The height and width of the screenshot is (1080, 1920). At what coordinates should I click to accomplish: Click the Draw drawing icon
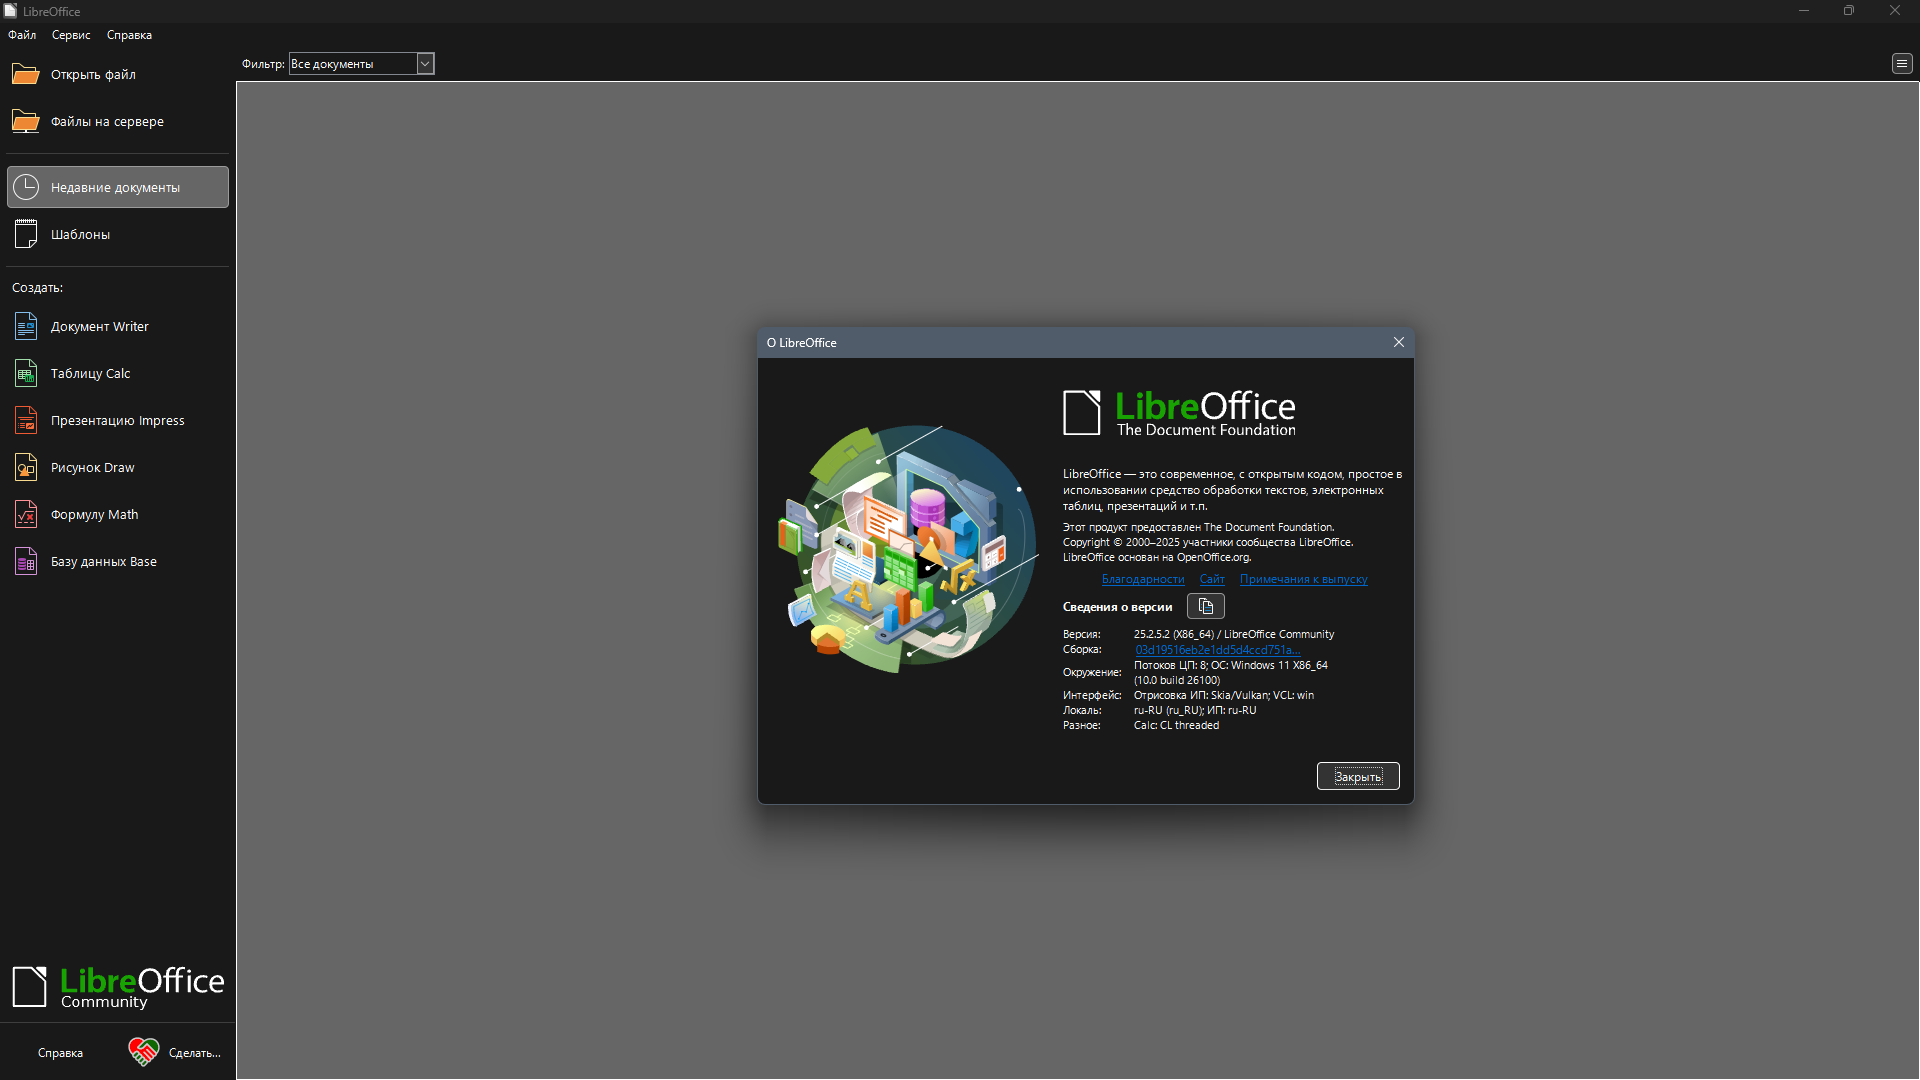(x=26, y=467)
